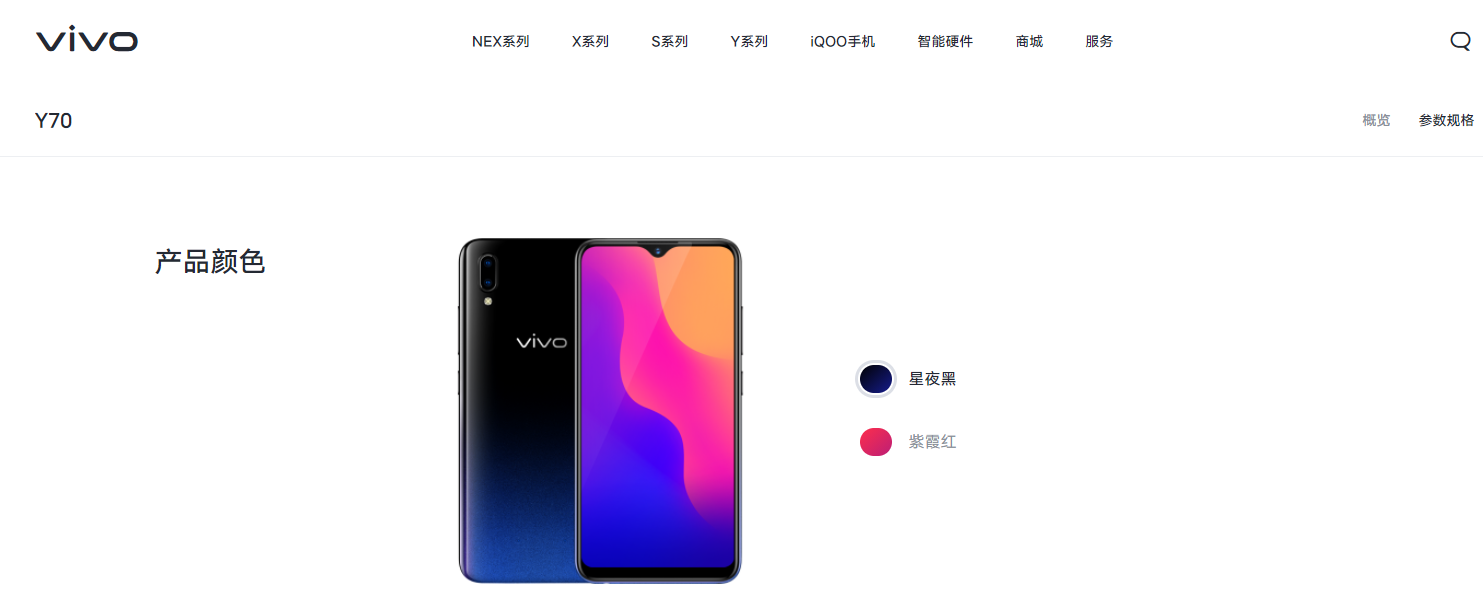Click the 产品颜色 section heading
The height and width of the screenshot is (605, 1483).
pyautogui.click(x=210, y=262)
